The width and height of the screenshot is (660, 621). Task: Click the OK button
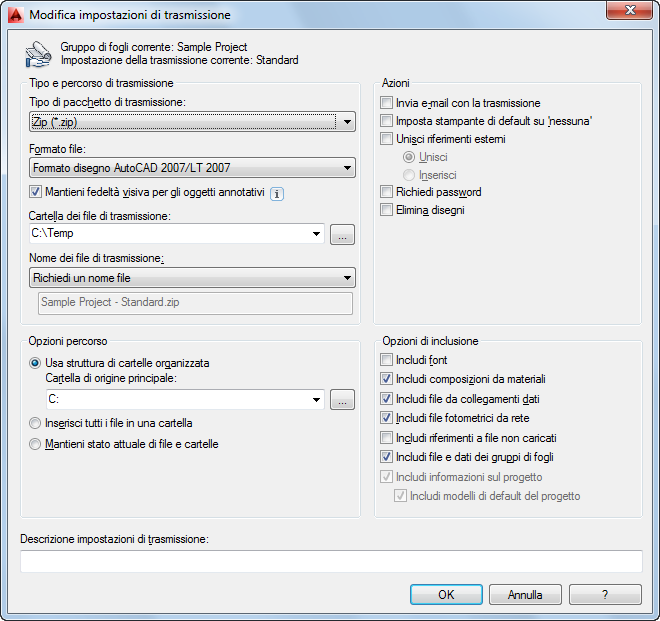pyautogui.click(x=446, y=594)
